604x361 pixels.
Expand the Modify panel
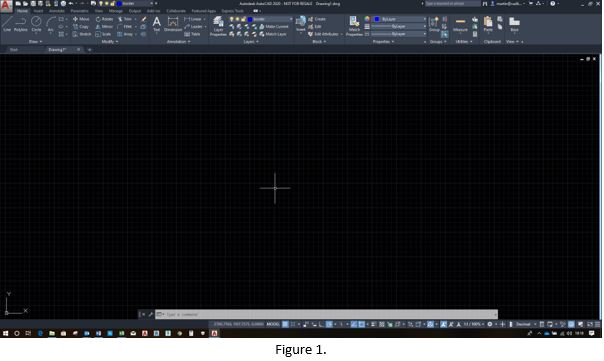(x=110, y=42)
